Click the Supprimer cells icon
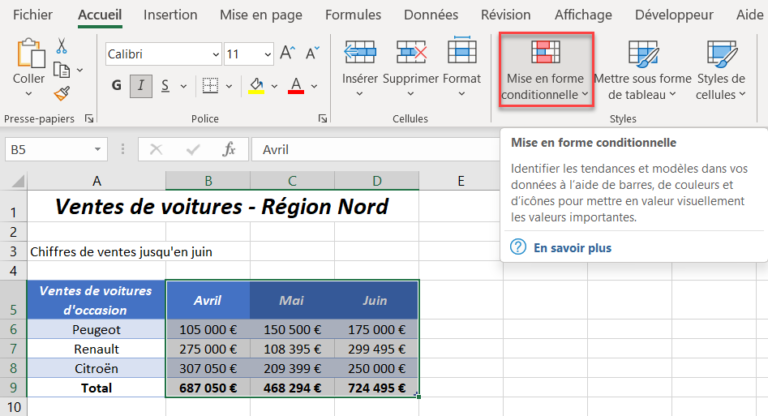The image size is (768, 416). point(411,53)
